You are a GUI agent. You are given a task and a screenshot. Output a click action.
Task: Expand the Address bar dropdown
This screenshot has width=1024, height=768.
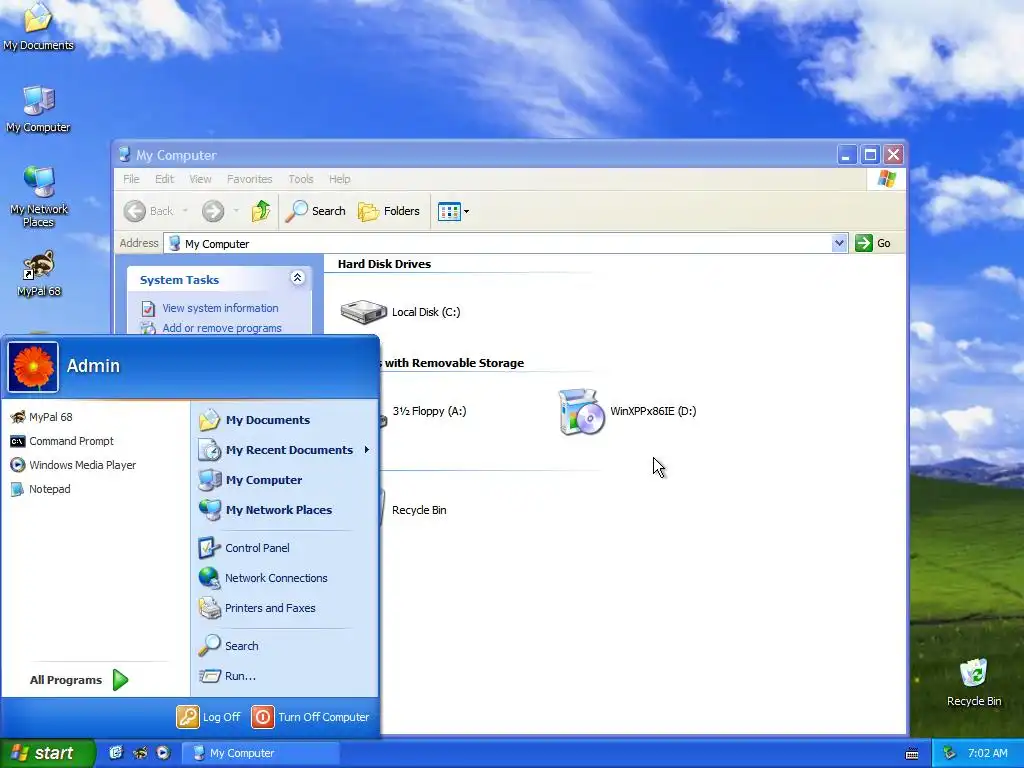pos(839,244)
